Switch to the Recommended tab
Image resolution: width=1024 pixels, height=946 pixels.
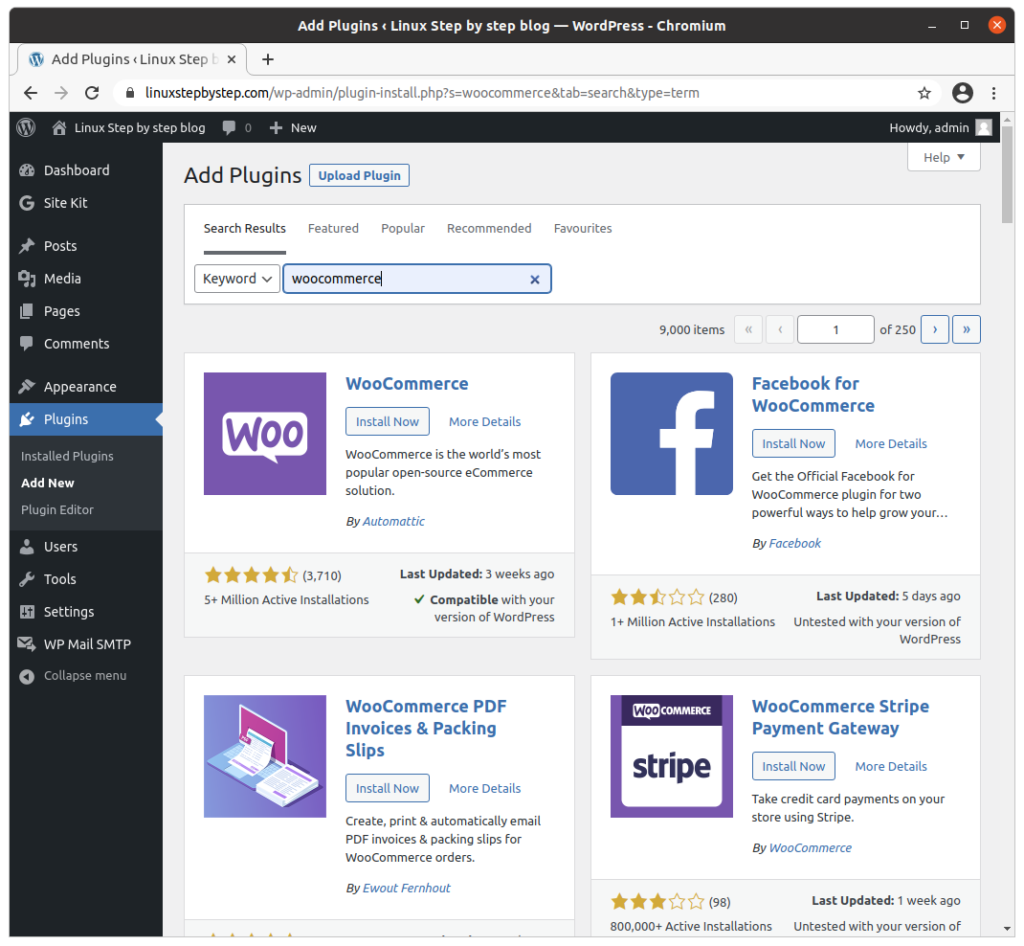tap(489, 229)
